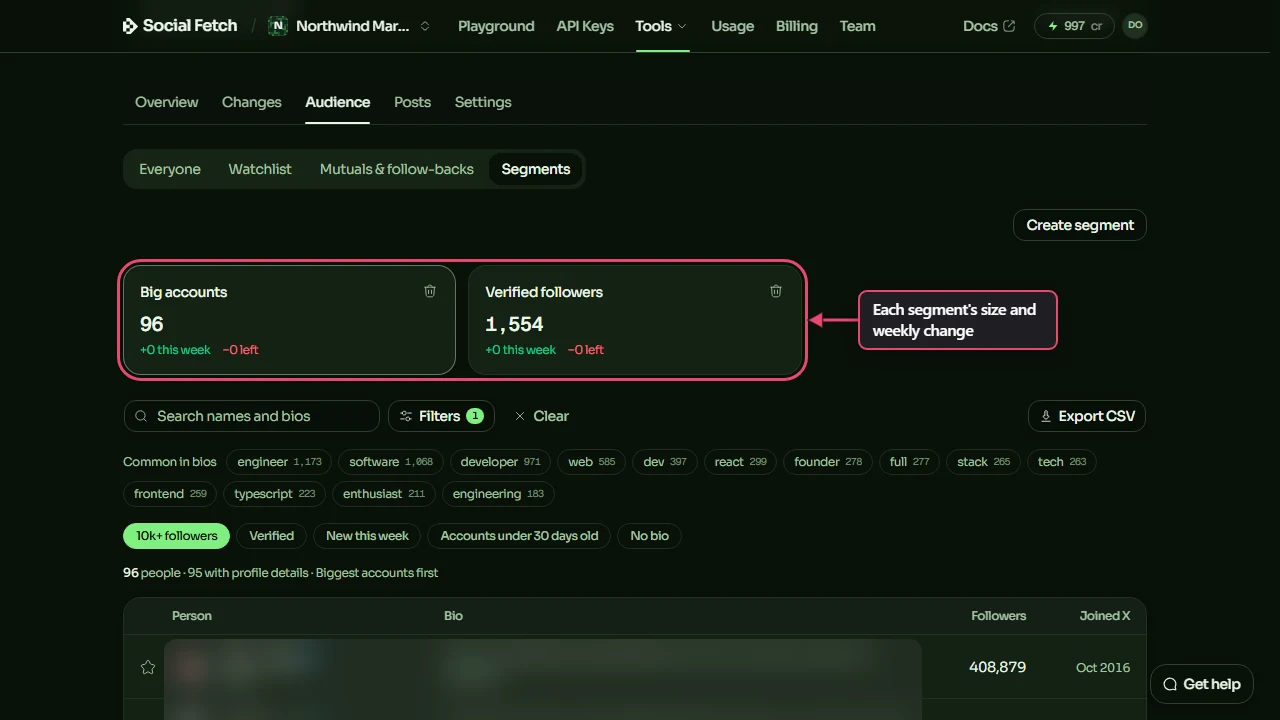Screen dimensions: 1280x720
Task: Delete the Verified followers segment
Action: click(x=775, y=291)
